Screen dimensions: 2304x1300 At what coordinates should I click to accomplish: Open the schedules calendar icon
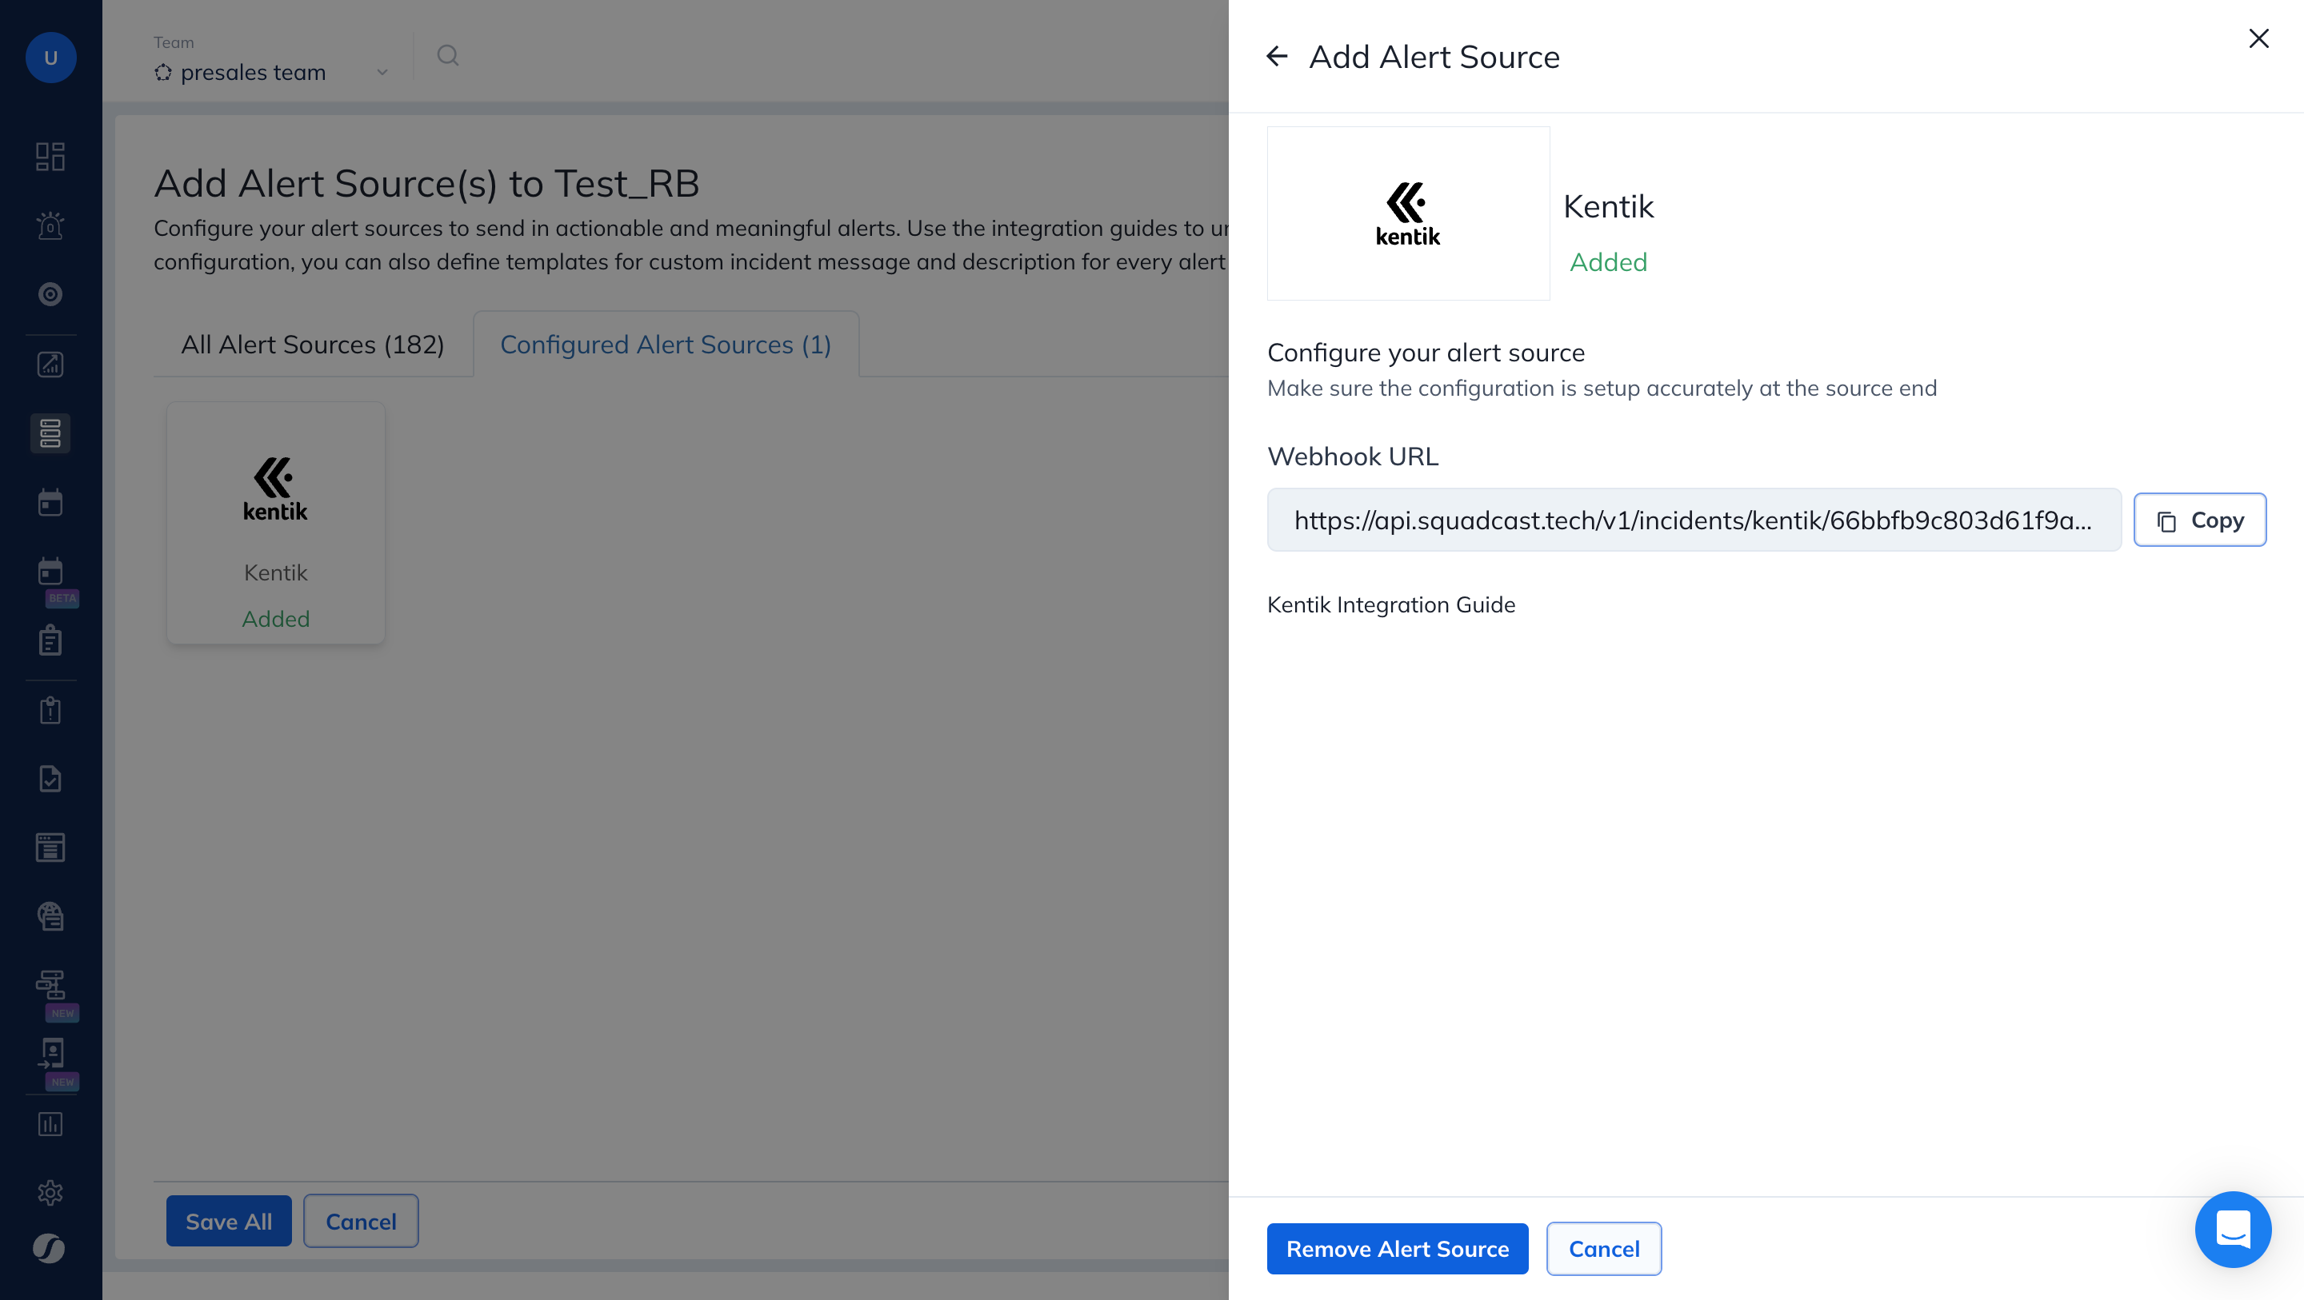click(x=50, y=502)
